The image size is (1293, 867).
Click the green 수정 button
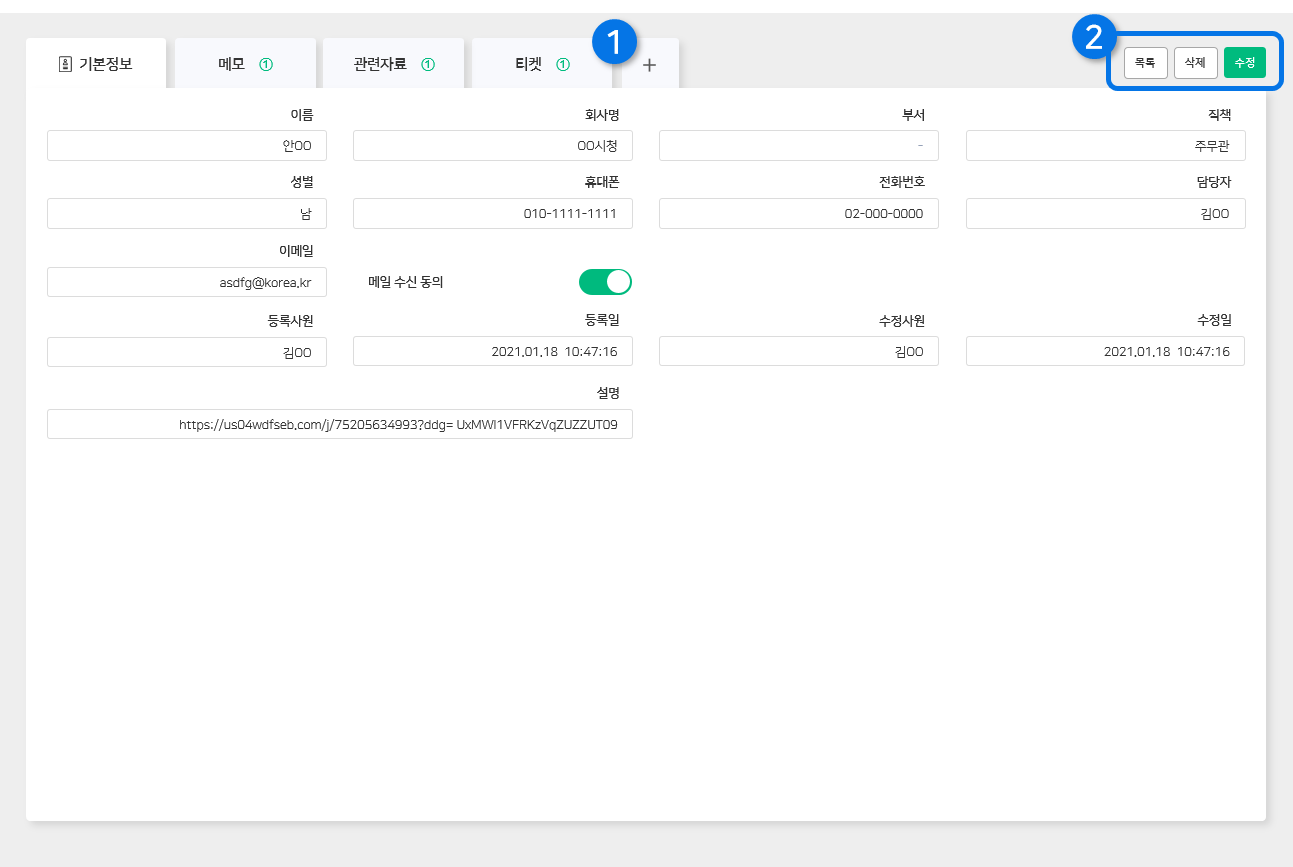pyautogui.click(x=1244, y=63)
